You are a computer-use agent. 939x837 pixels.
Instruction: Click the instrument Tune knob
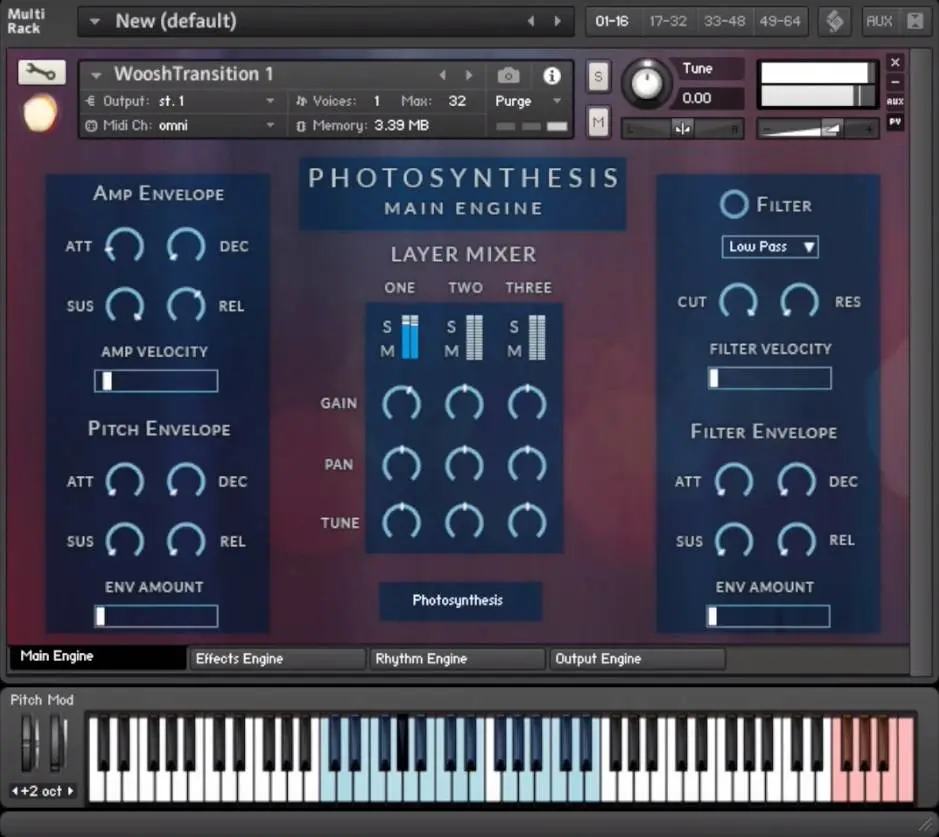(646, 84)
